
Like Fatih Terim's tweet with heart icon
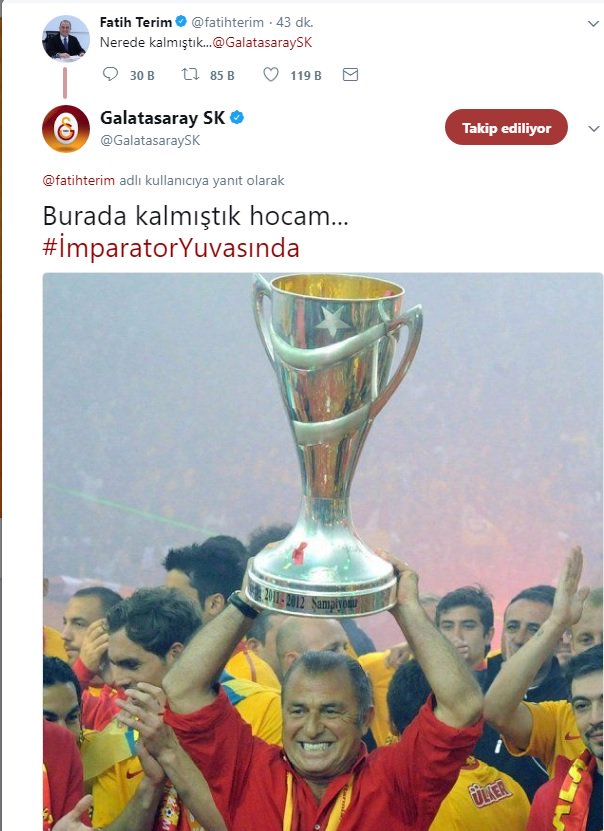click(271, 75)
